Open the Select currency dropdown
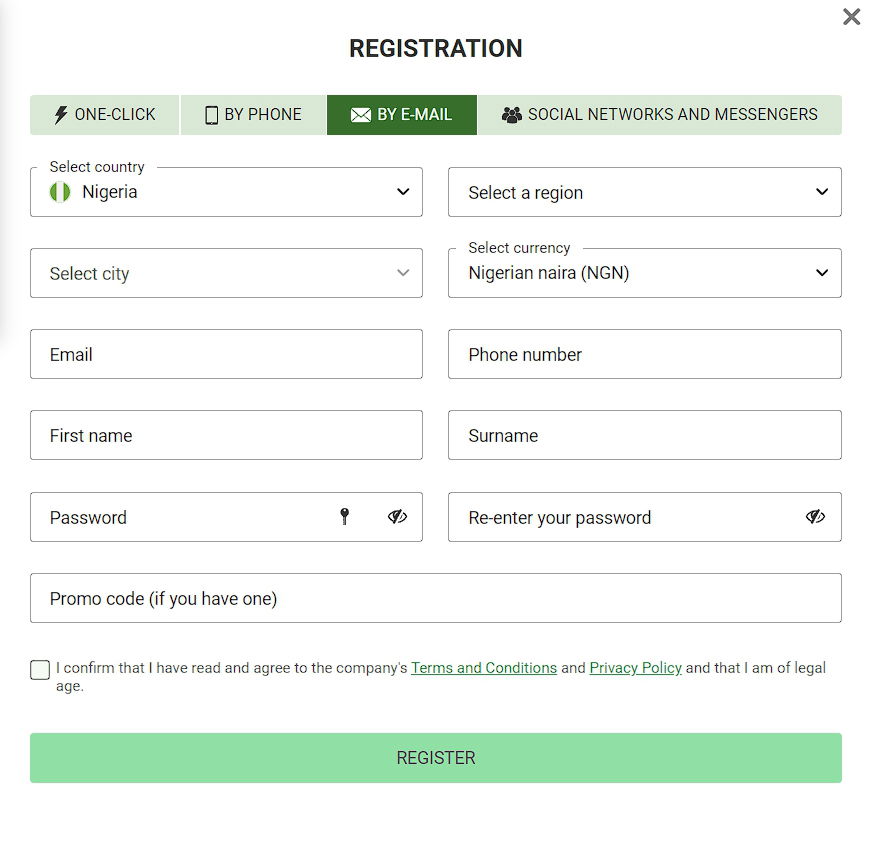The image size is (869, 843). pyautogui.click(x=821, y=272)
